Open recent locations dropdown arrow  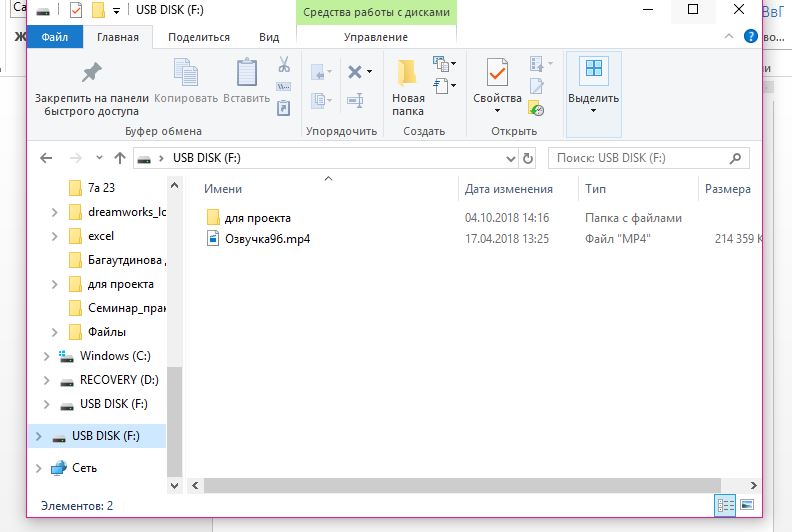(99, 158)
